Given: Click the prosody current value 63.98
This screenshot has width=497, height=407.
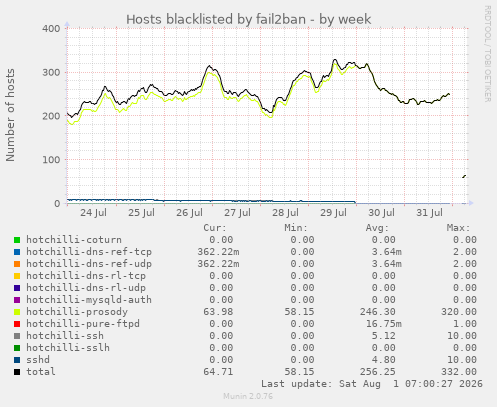Looking at the screenshot, I should pyautogui.click(x=218, y=312).
